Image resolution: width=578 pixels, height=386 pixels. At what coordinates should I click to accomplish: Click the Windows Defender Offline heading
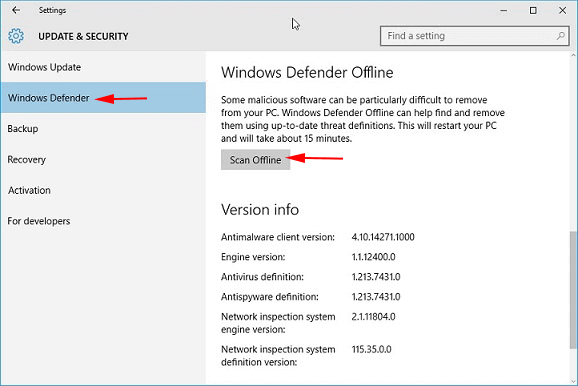point(307,73)
